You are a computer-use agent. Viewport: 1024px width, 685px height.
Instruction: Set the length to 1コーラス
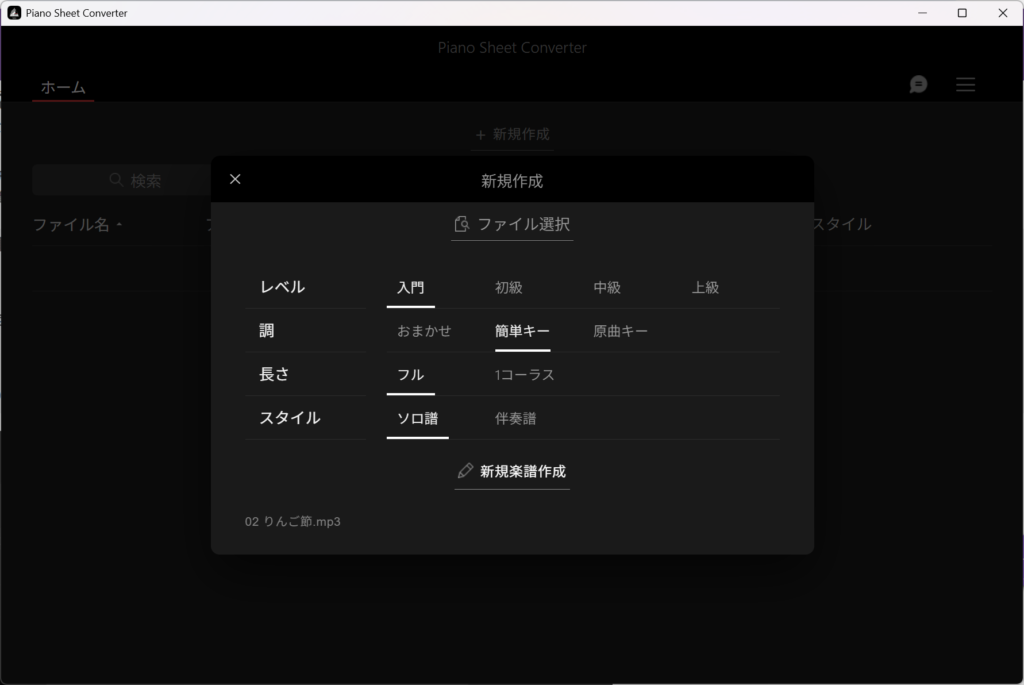coord(524,375)
